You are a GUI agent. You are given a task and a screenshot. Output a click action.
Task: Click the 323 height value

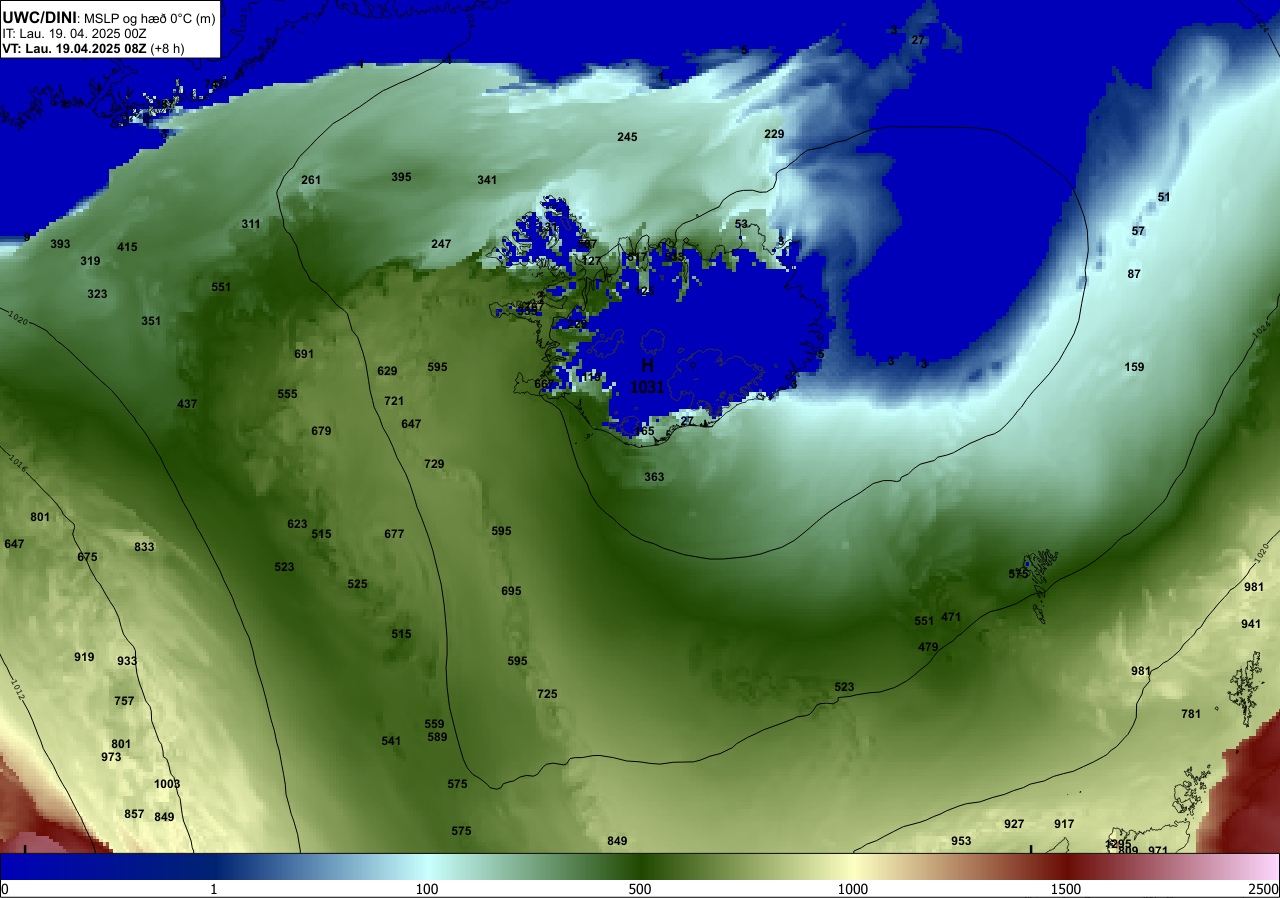97,294
